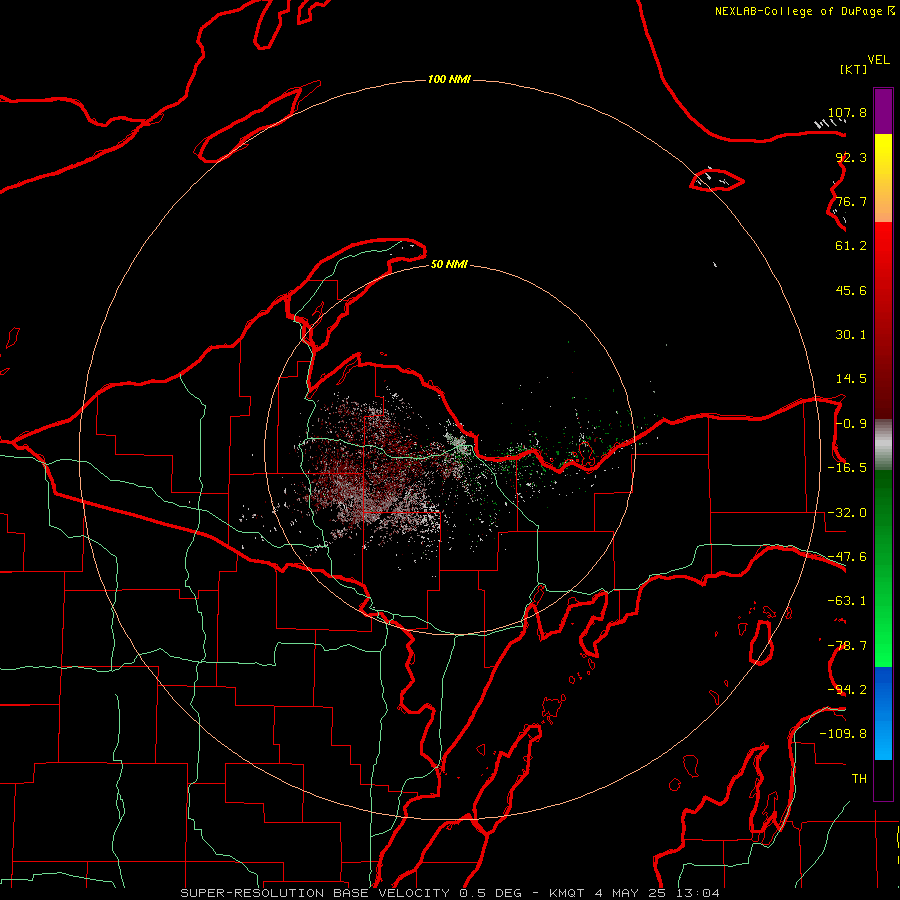Click the -32.0 velocity scale value
This screenshot has height=900, width=900.
point(847,513)
